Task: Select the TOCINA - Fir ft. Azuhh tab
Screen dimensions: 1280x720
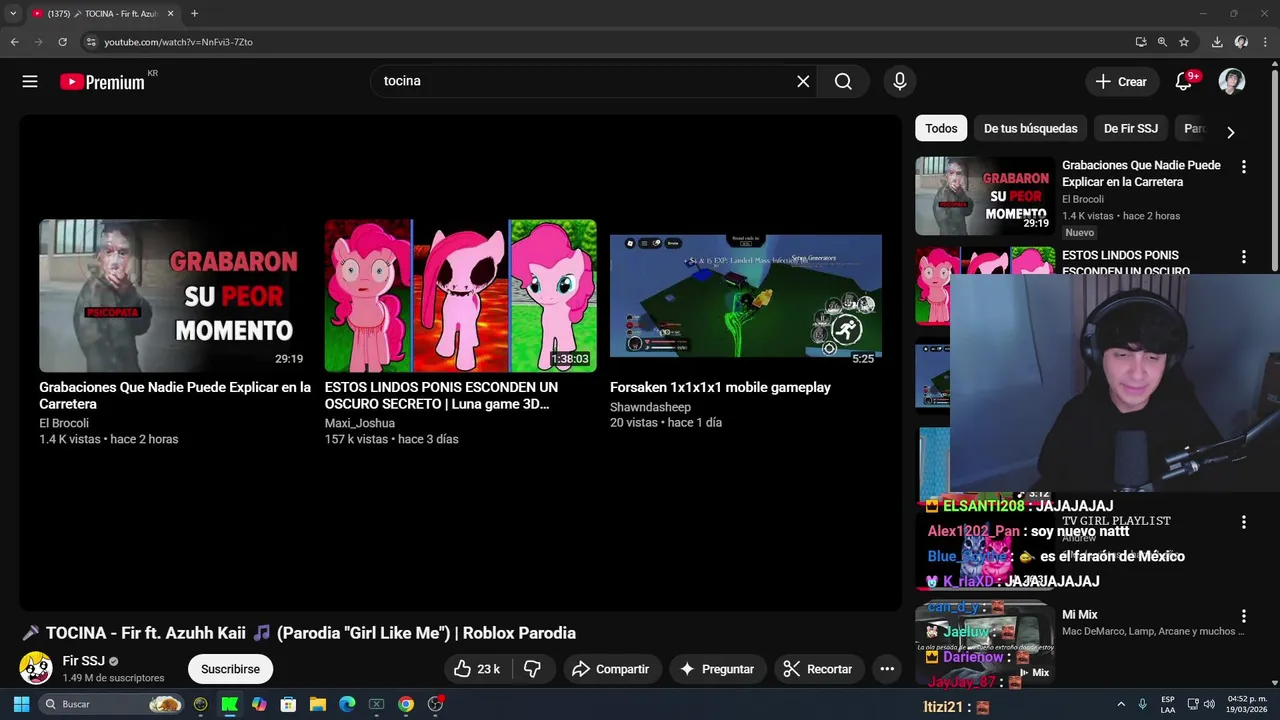Action: coord(103,14)
